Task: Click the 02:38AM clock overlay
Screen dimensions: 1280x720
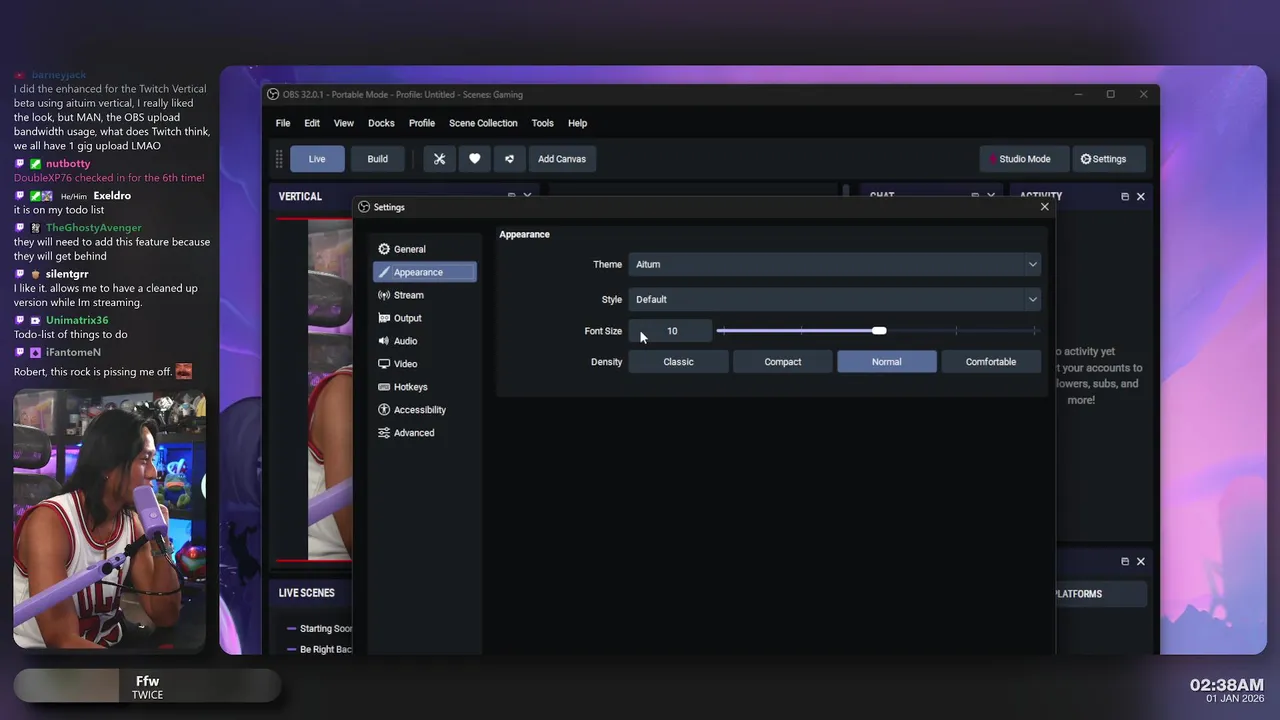Action: tap(1226, 685)
